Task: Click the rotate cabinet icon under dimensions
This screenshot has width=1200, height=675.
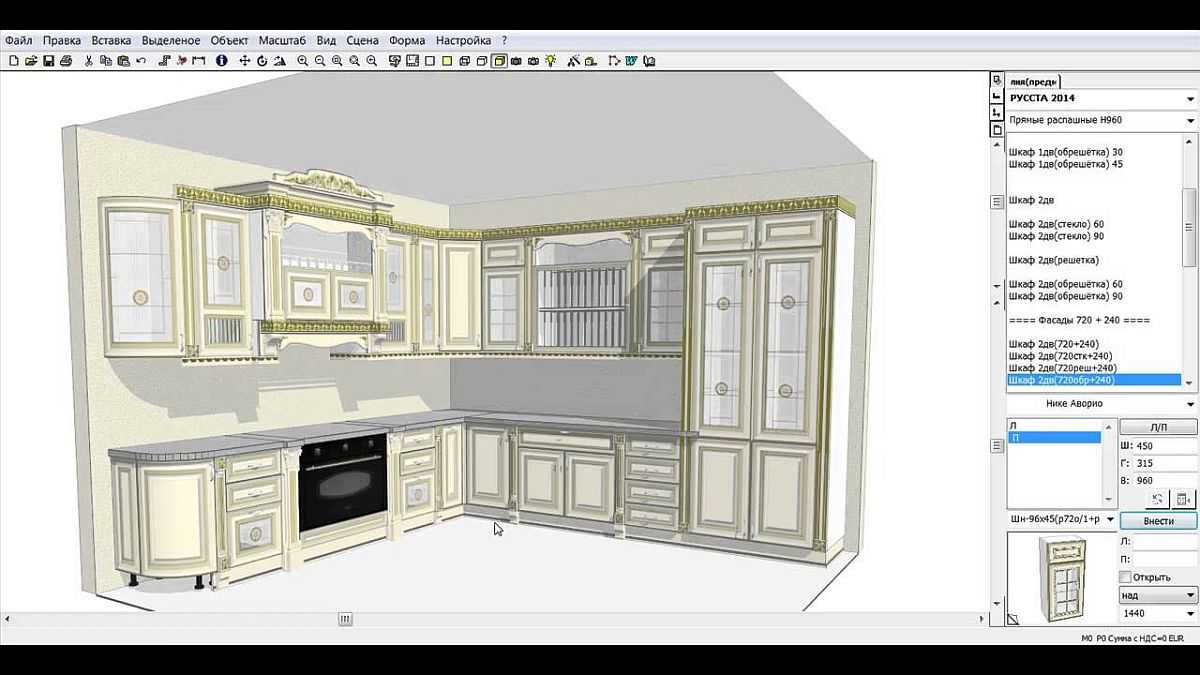Action: pyautogui.click(x=1158, y=499)
